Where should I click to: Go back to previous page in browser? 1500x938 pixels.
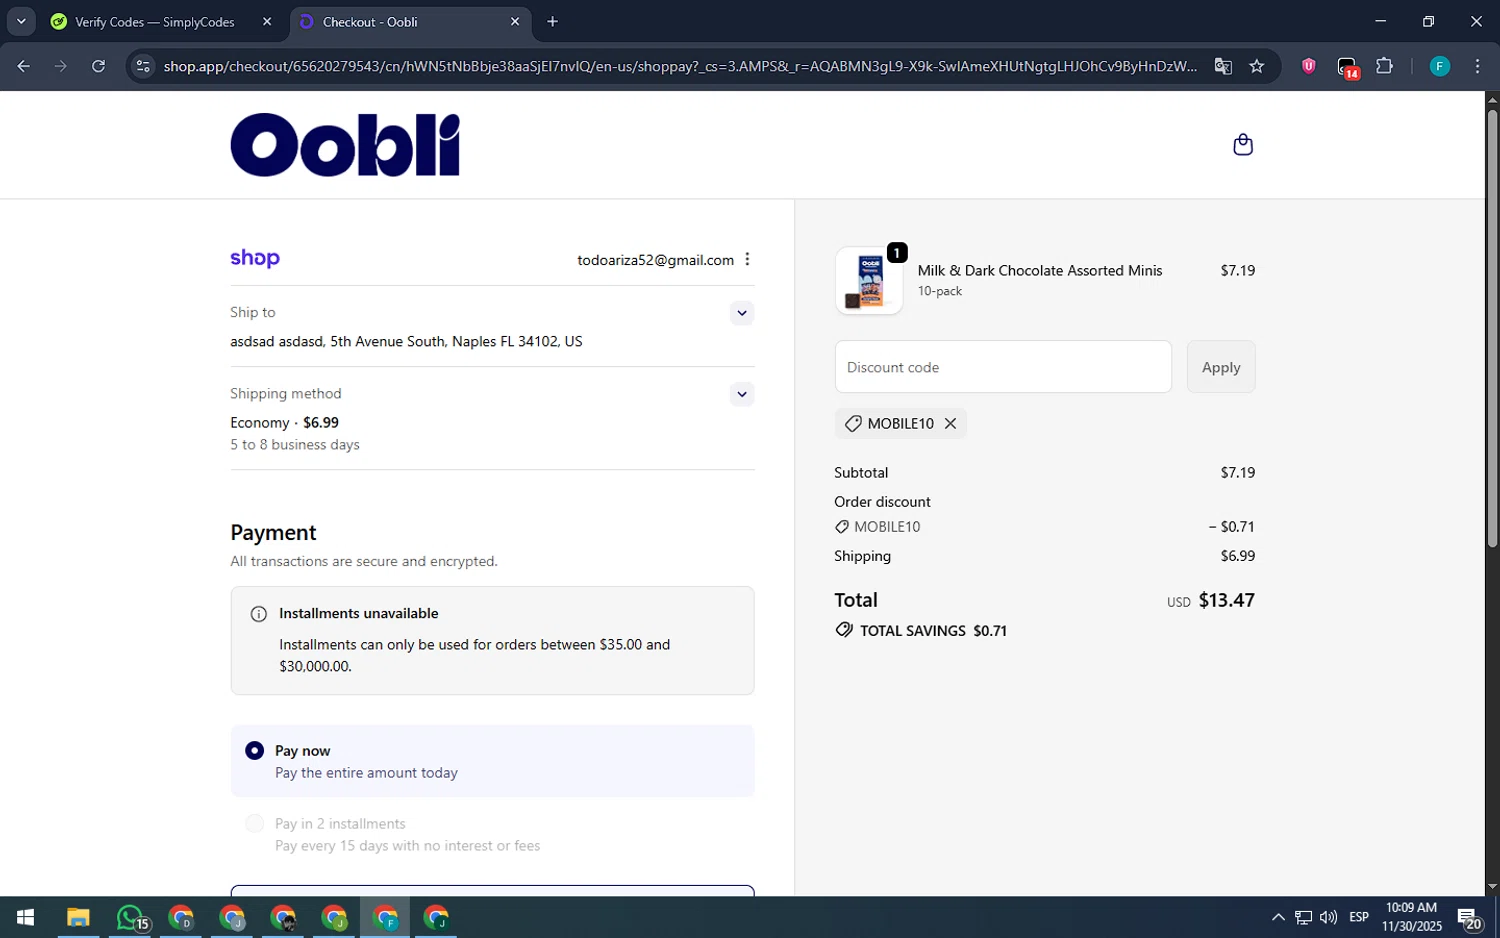(x=24, y=66)
